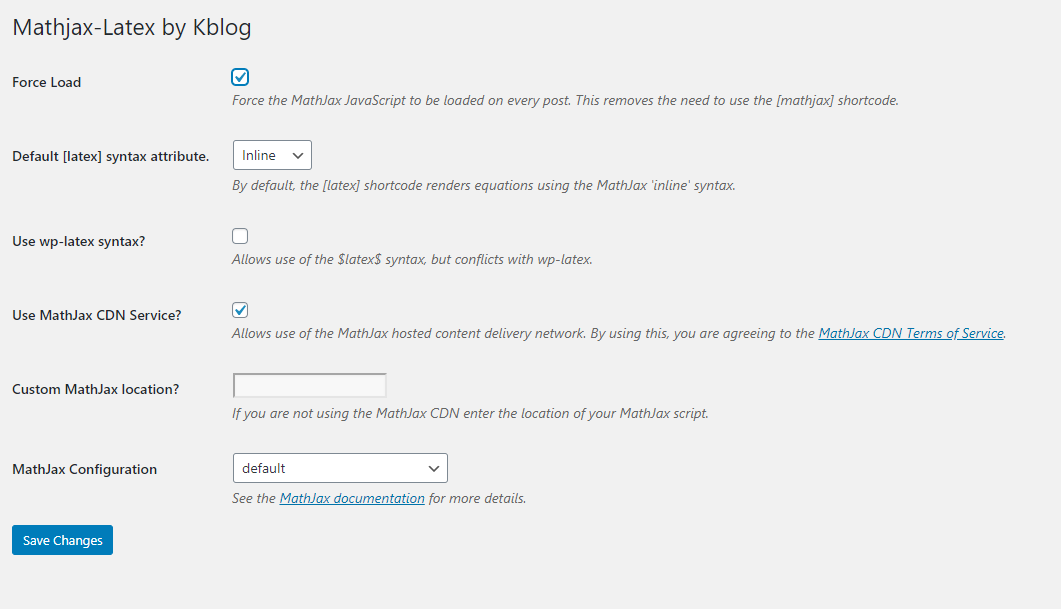The height and width of the screenshot is (609, 1061).
Task: Disable the Use MathJax CDN Service checkbox
Action: (x=240, y=310)
